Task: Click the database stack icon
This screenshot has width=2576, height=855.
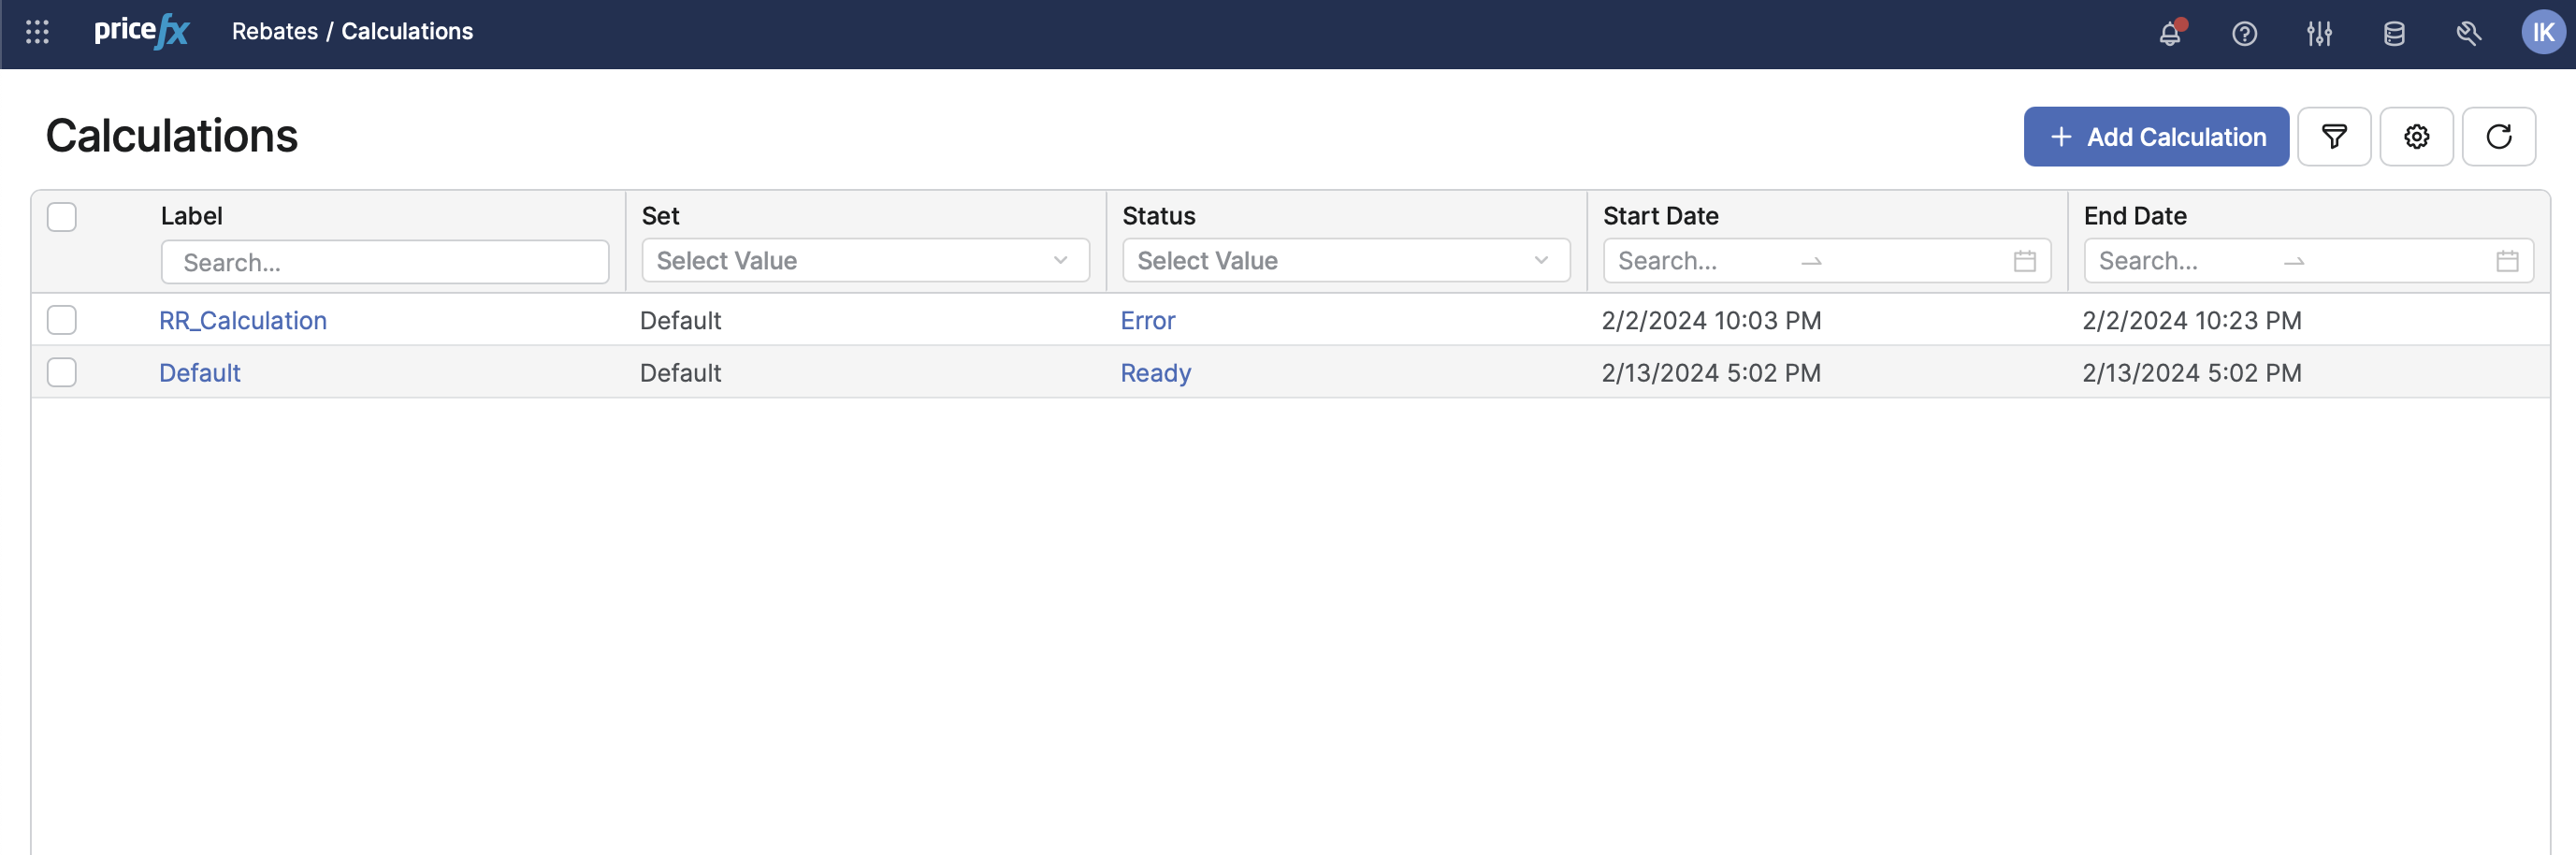Action: [2394, 34]
